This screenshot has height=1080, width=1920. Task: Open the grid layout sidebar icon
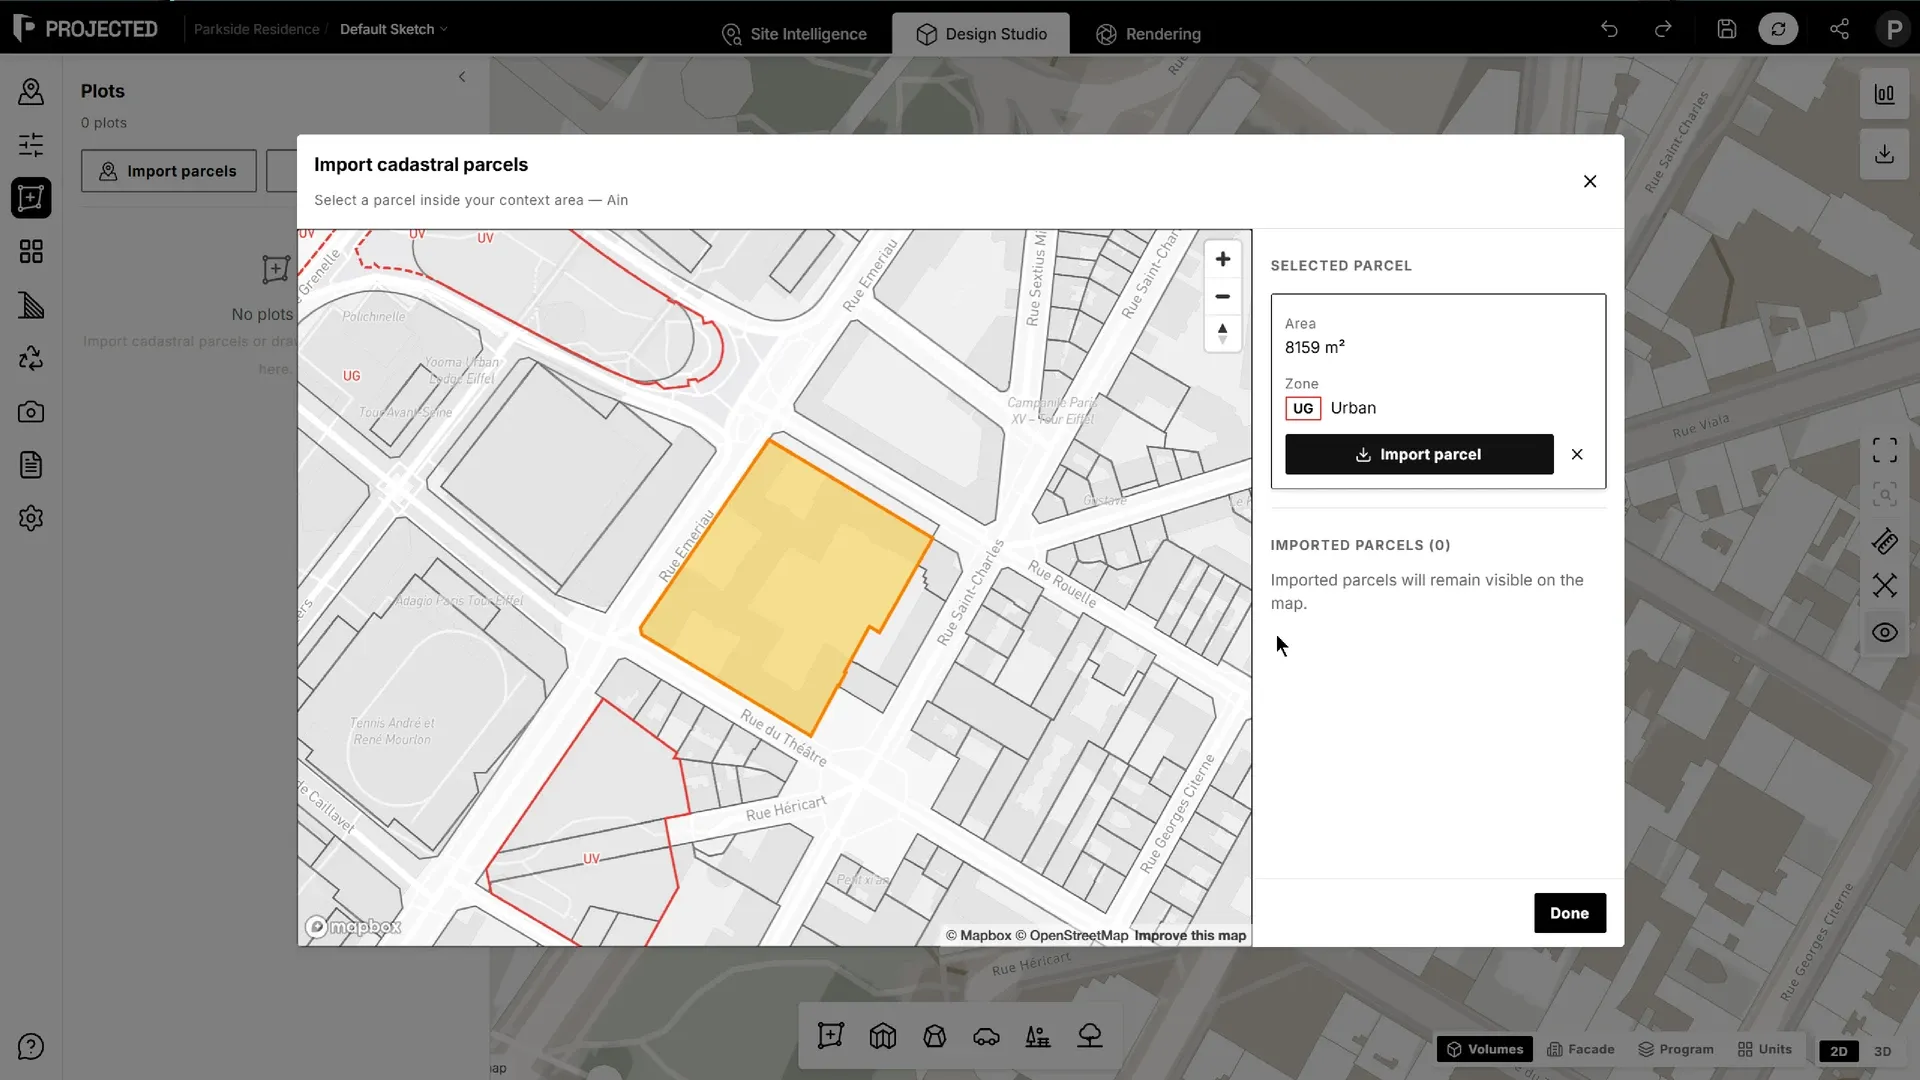pos(31,251)
